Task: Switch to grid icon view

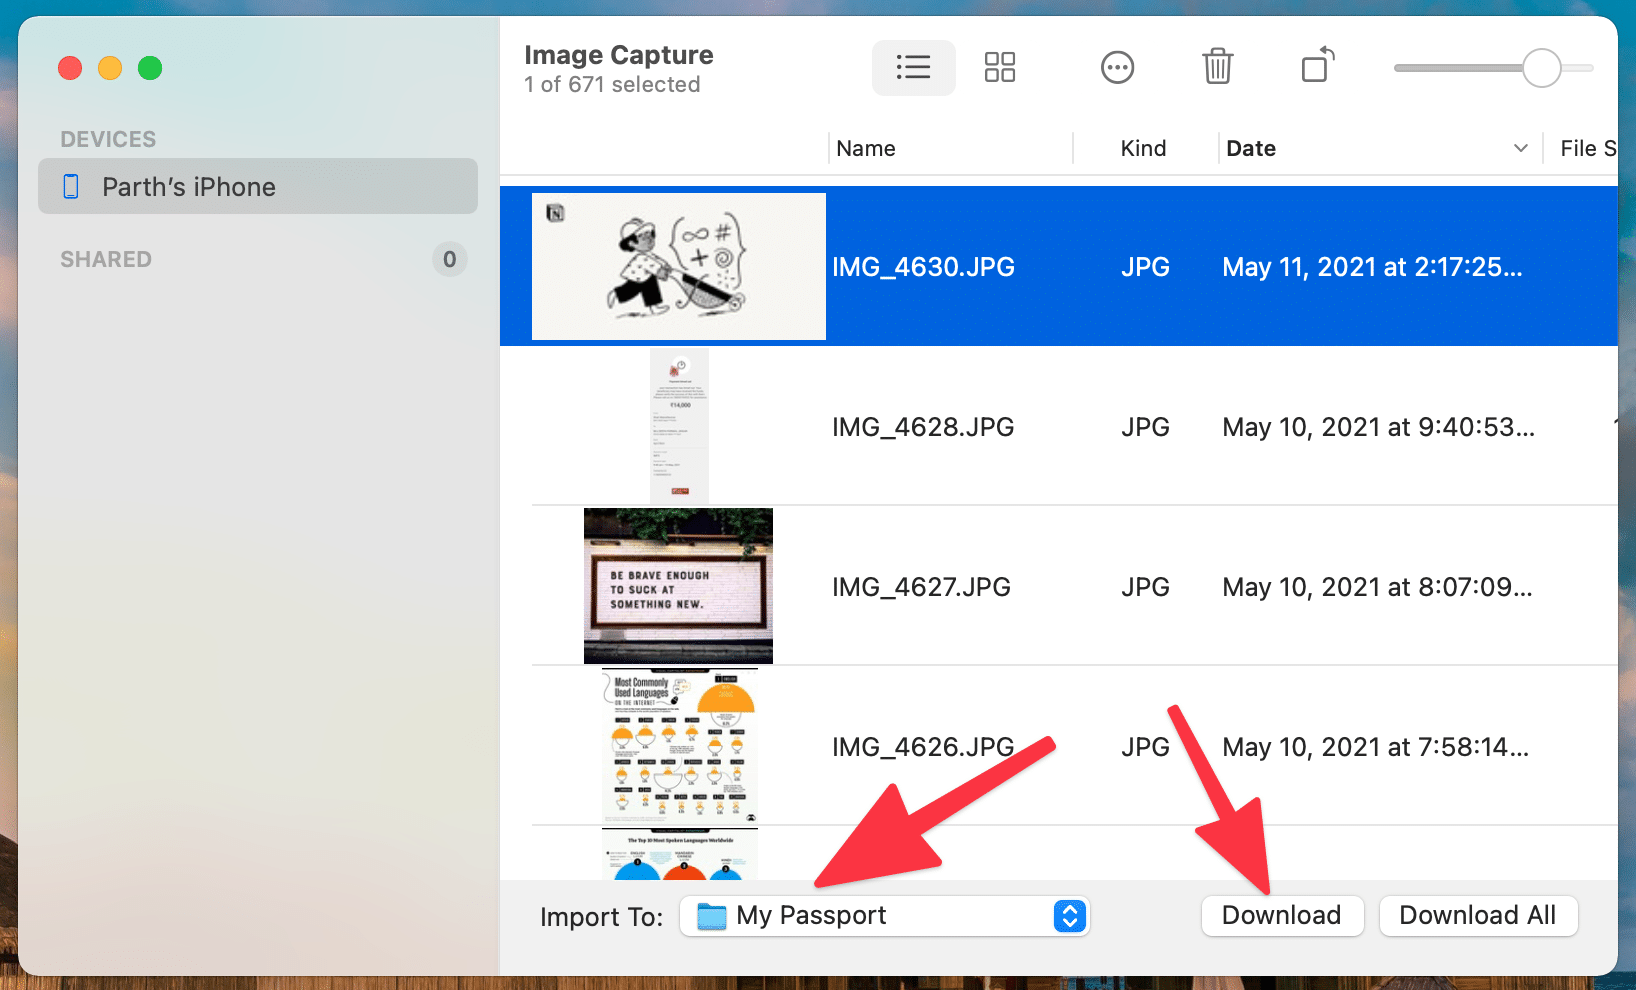Action: tap(999, 68)
